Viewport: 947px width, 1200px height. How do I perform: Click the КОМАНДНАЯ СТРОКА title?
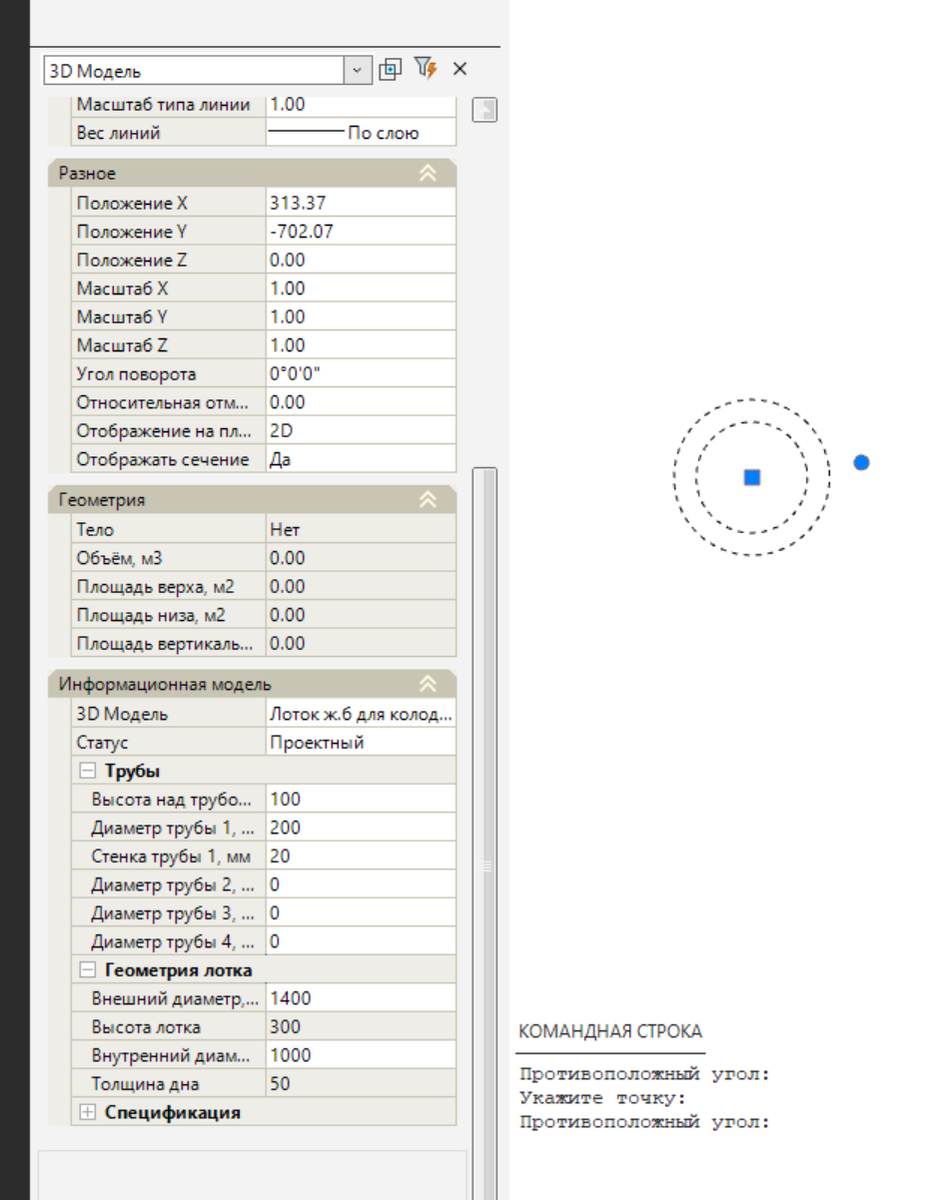(610, 1032)
